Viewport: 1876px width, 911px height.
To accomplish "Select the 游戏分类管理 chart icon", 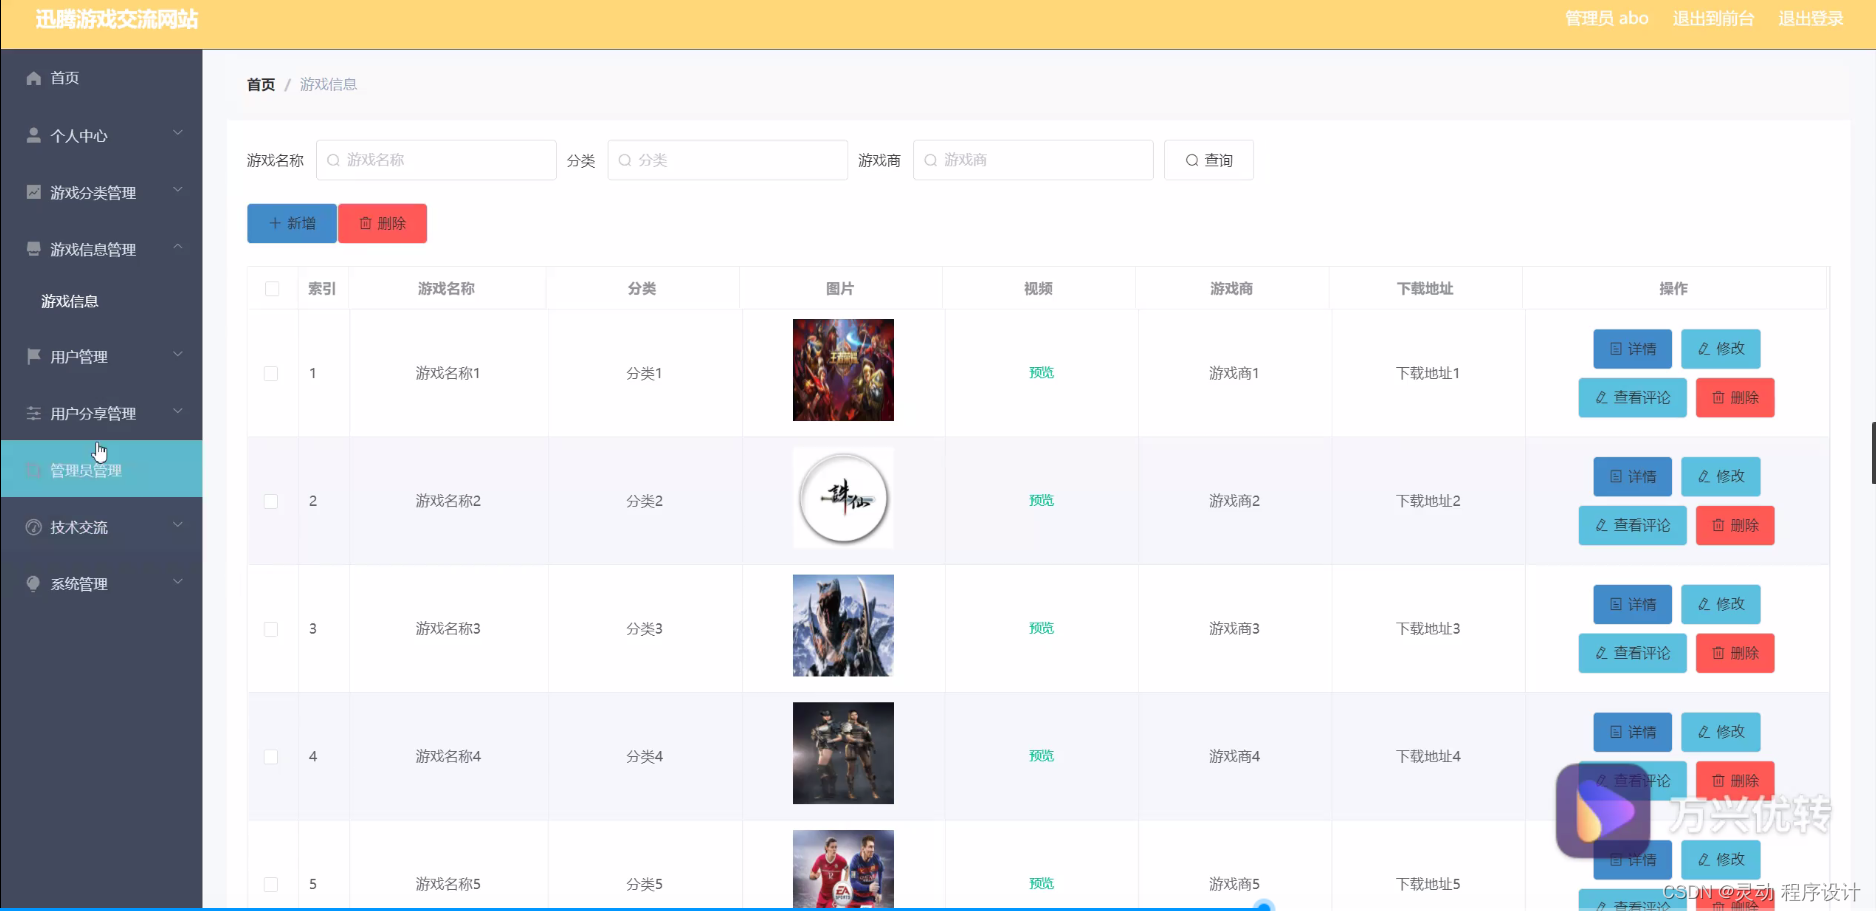I will tap(33, 192).
